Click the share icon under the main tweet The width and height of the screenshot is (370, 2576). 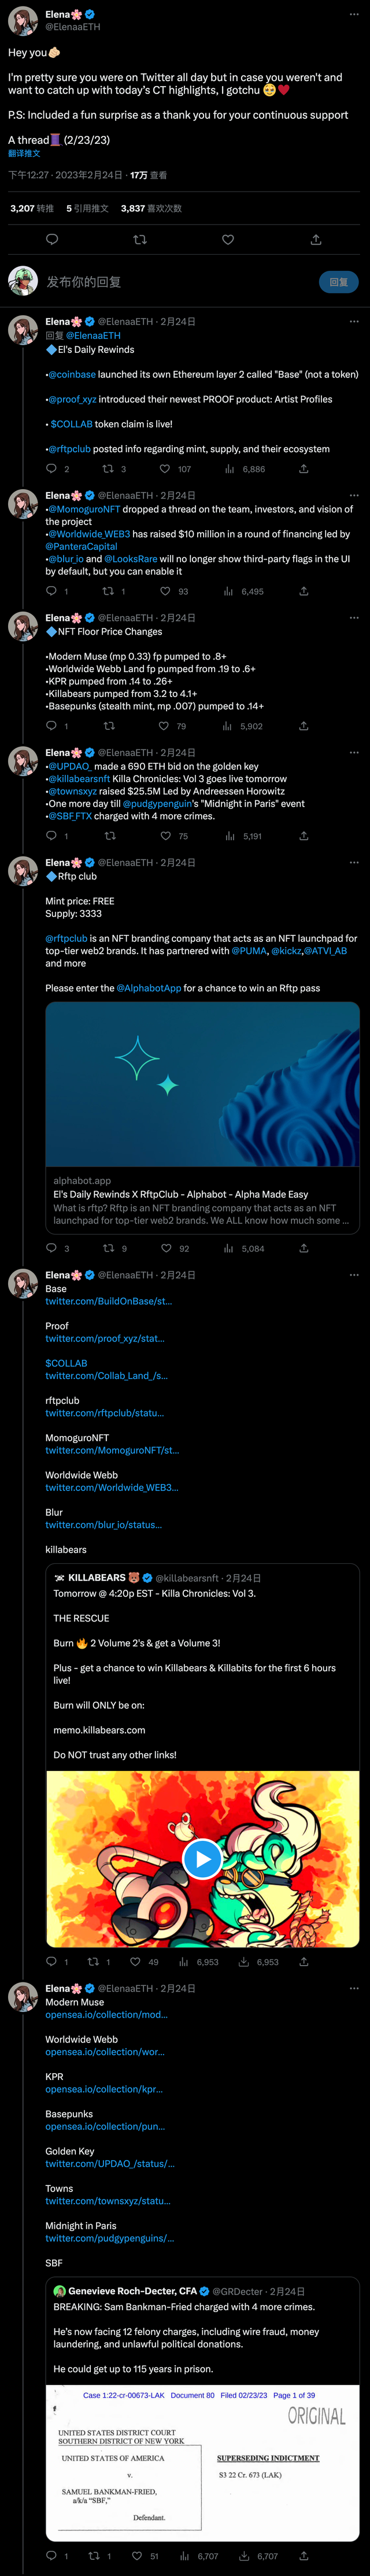[x=316, y=240]
